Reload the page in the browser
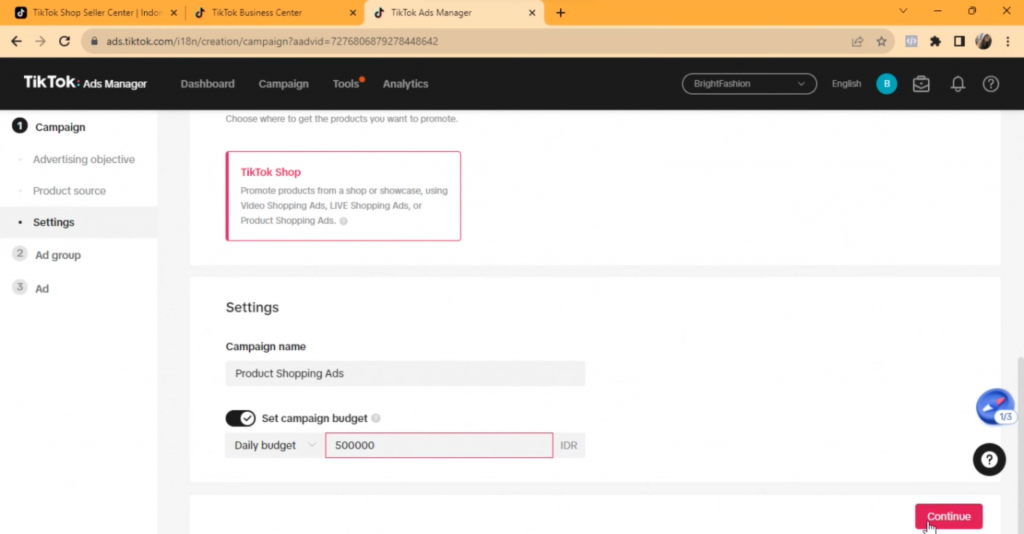This screenshot has height=534, width=1024. click(65, 42)
